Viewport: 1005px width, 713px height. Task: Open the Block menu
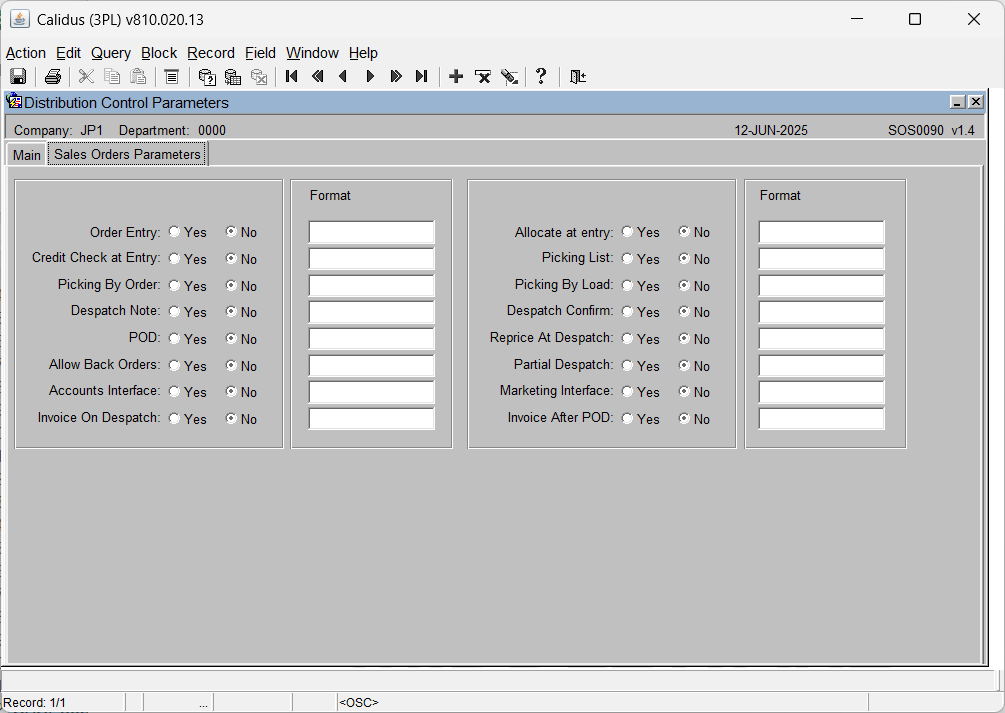click(159, 53)
